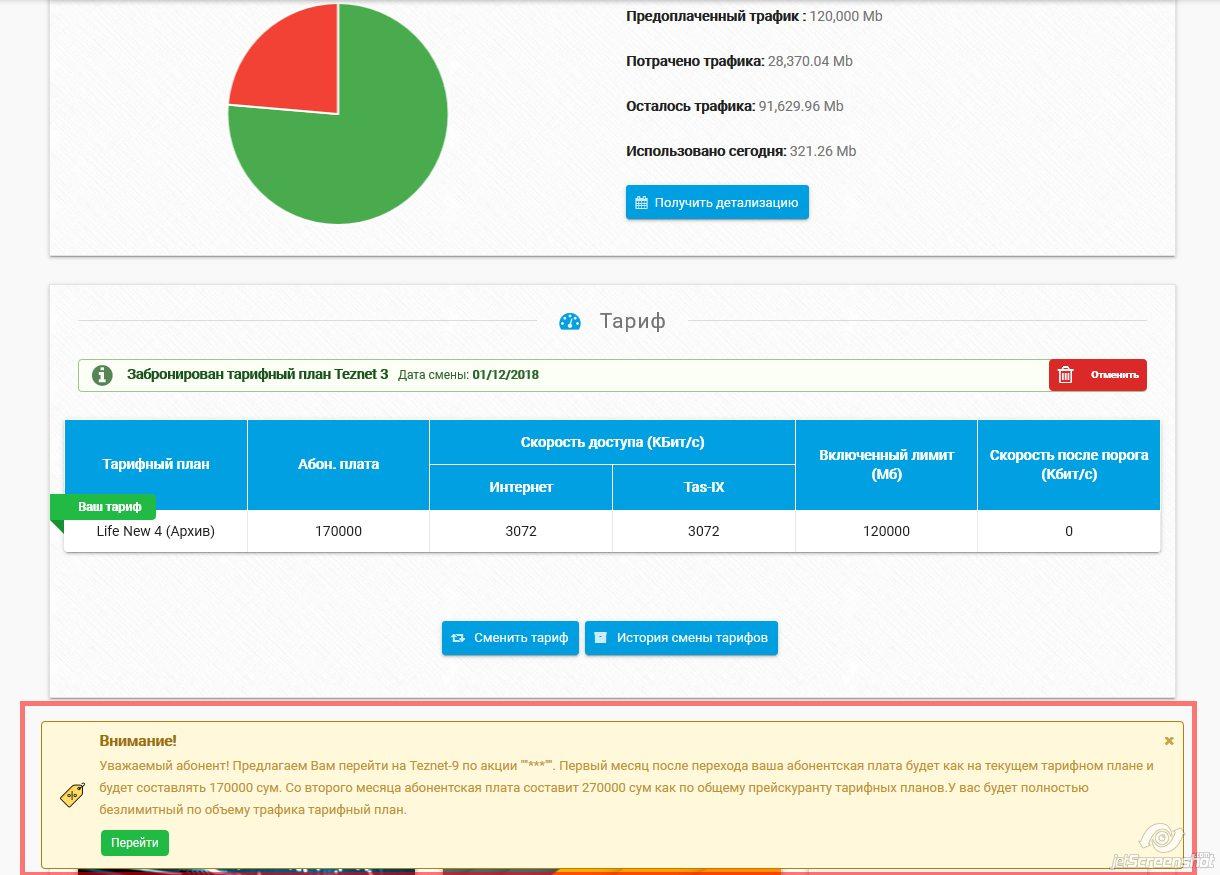
Task: Click the speedometer icon beside Тариф heading
Action: tap(570, 322)
